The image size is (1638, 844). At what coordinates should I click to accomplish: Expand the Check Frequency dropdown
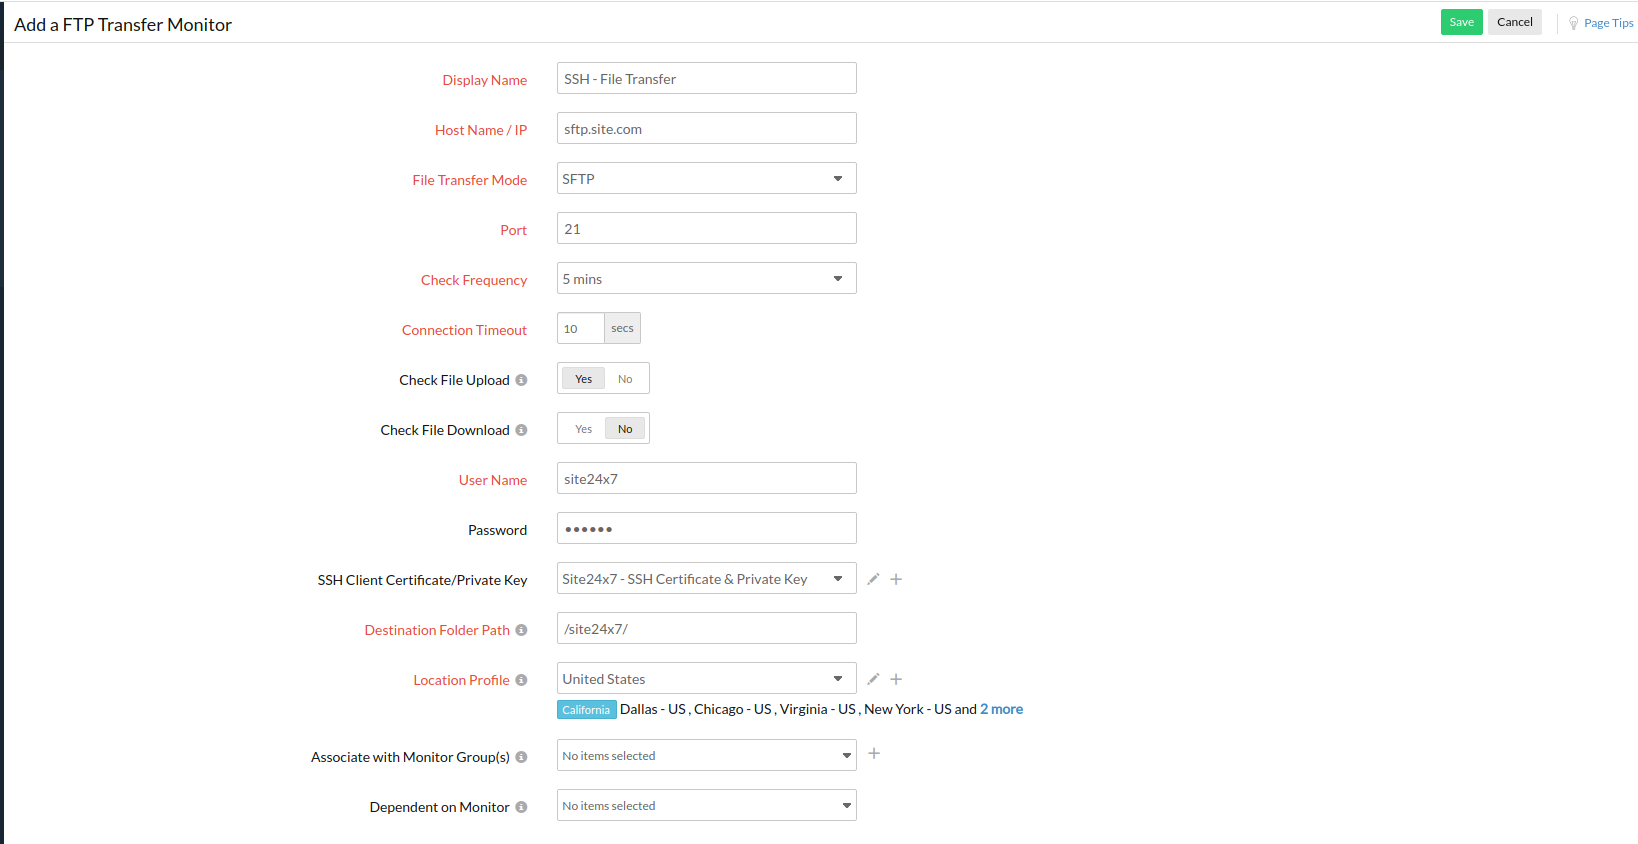706,279
